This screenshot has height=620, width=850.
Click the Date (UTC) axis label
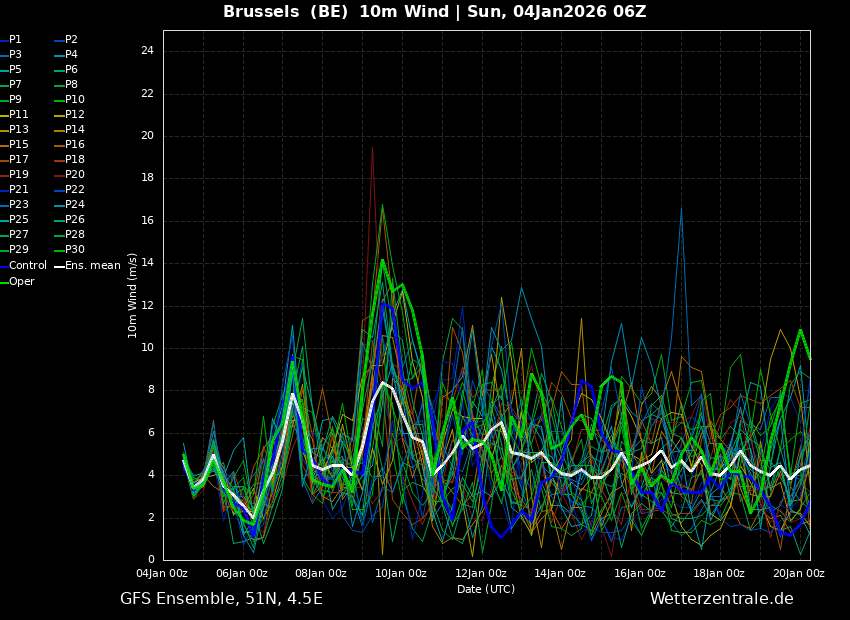[486, 590]
